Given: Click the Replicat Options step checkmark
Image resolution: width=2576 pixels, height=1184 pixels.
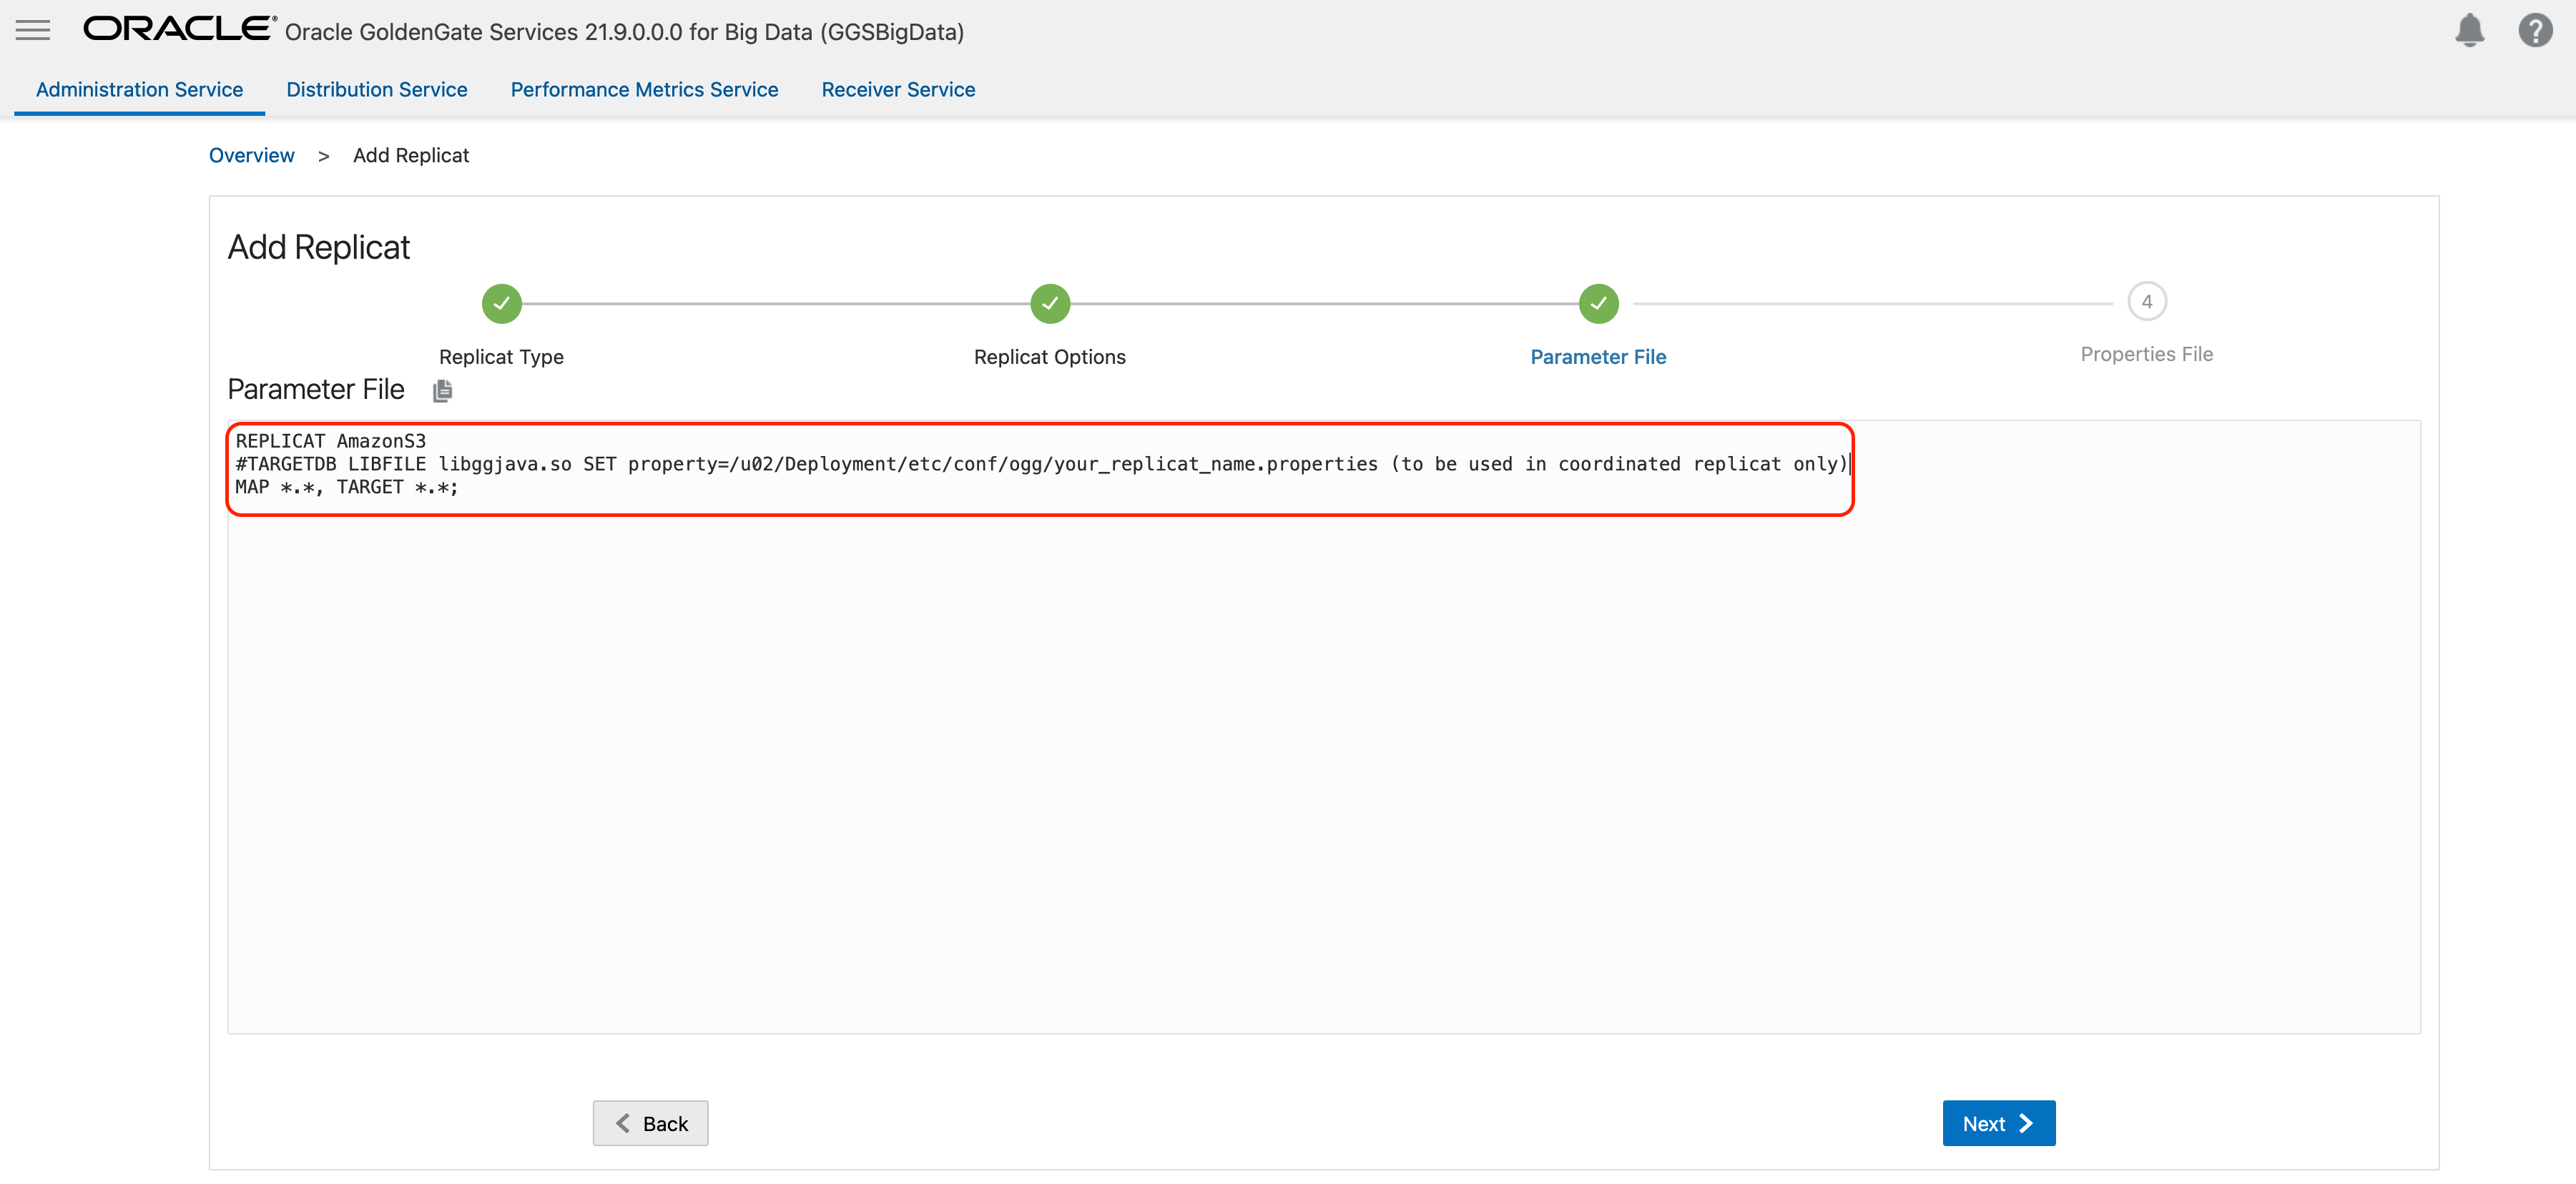Looking at the screenshot, I should click(1050, 303).
